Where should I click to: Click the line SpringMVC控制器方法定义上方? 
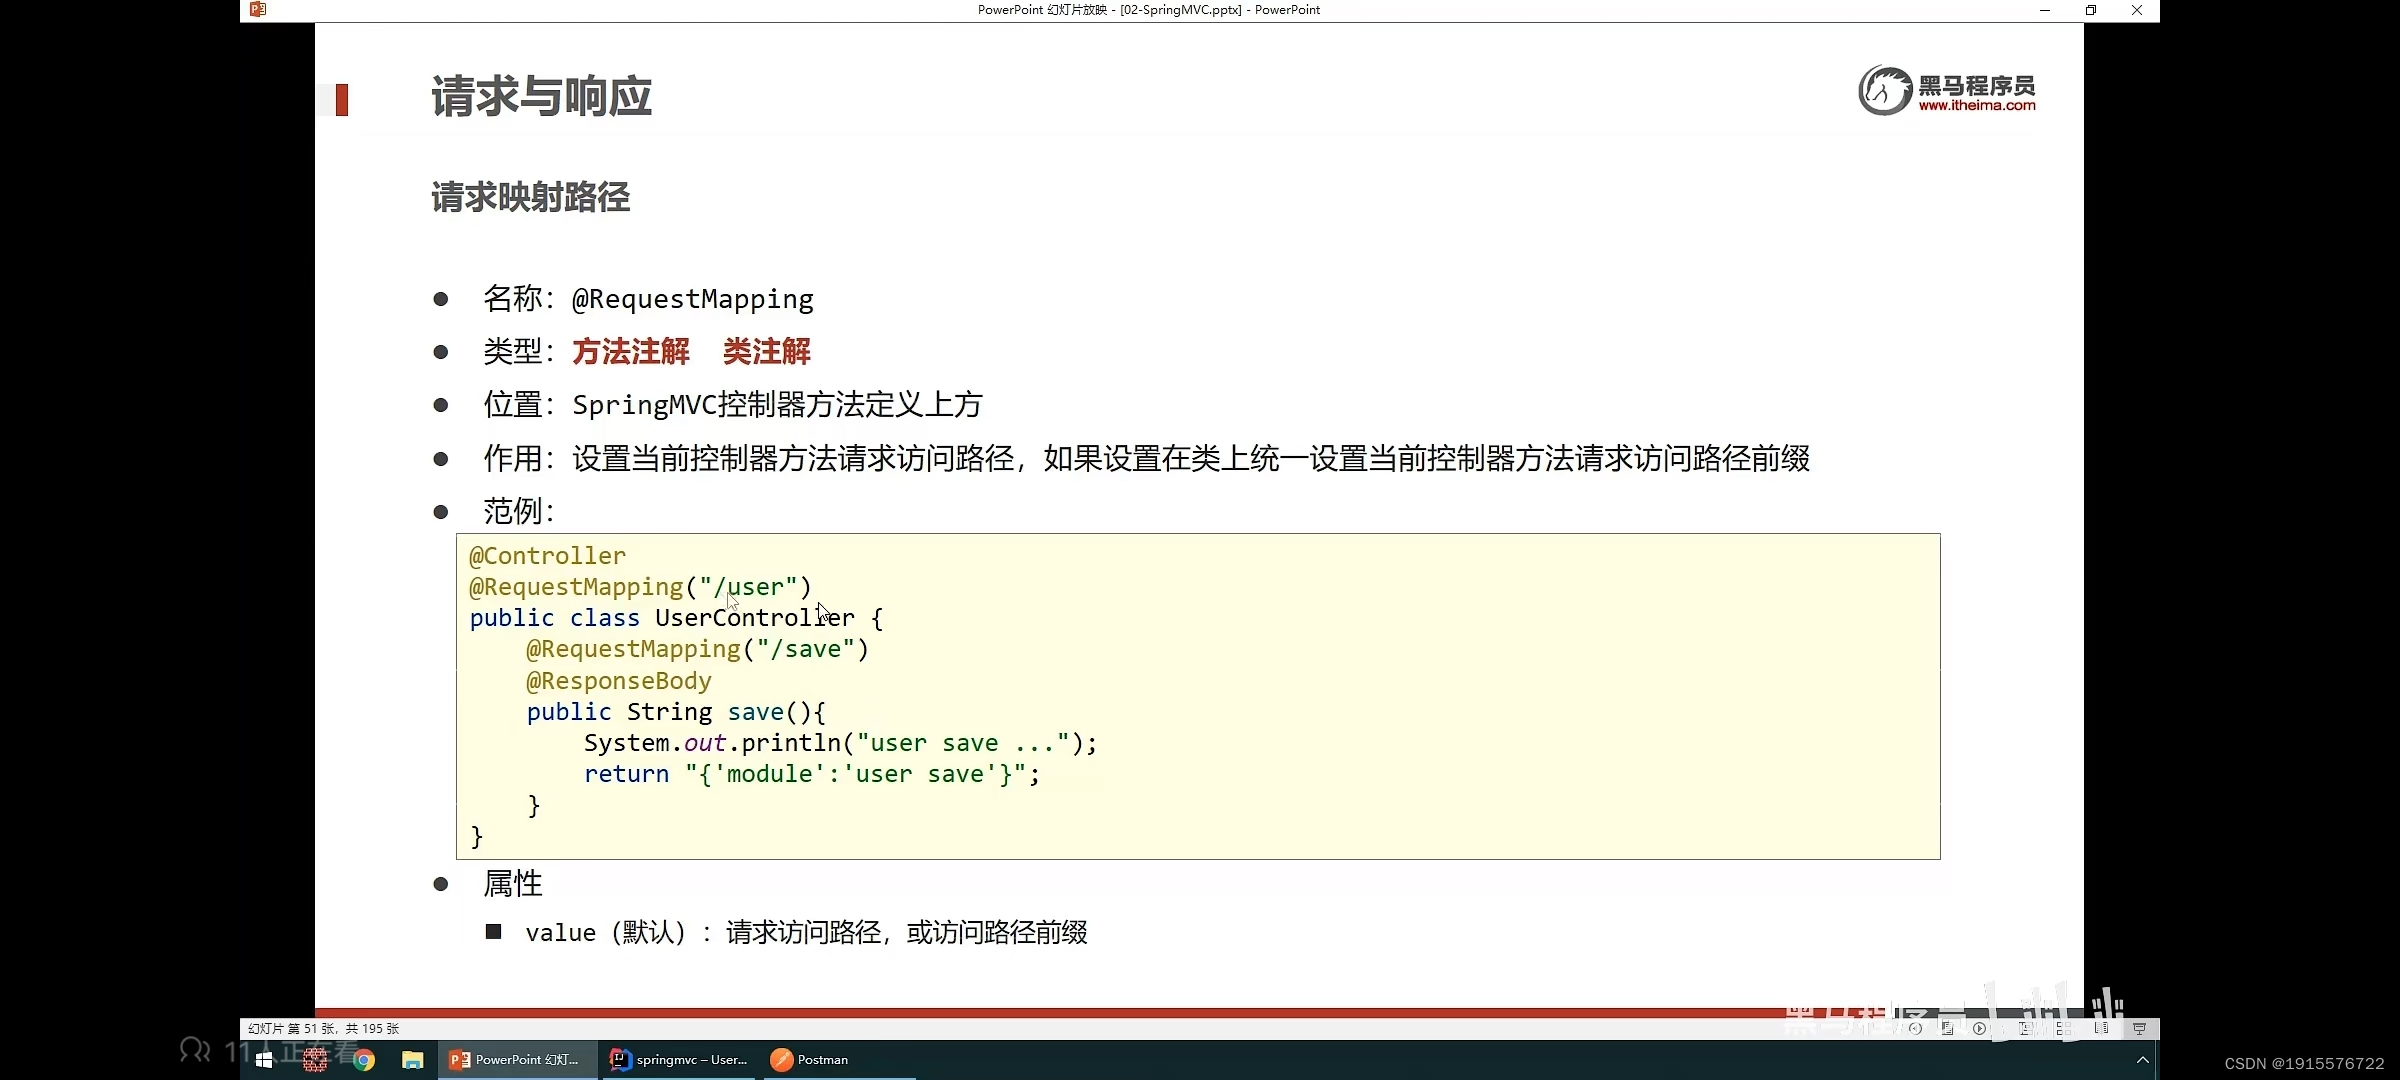(777, 405)
